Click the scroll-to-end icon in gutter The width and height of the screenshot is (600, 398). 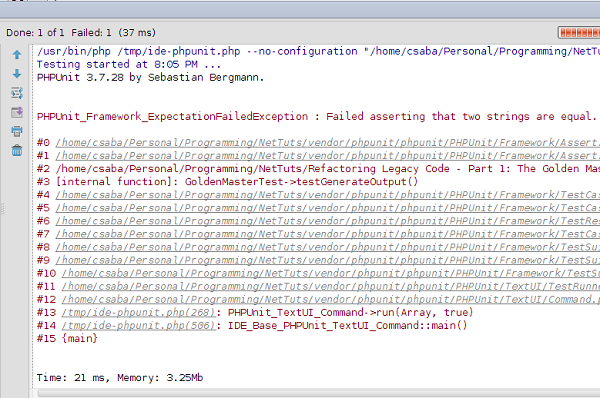coord(17,112)
